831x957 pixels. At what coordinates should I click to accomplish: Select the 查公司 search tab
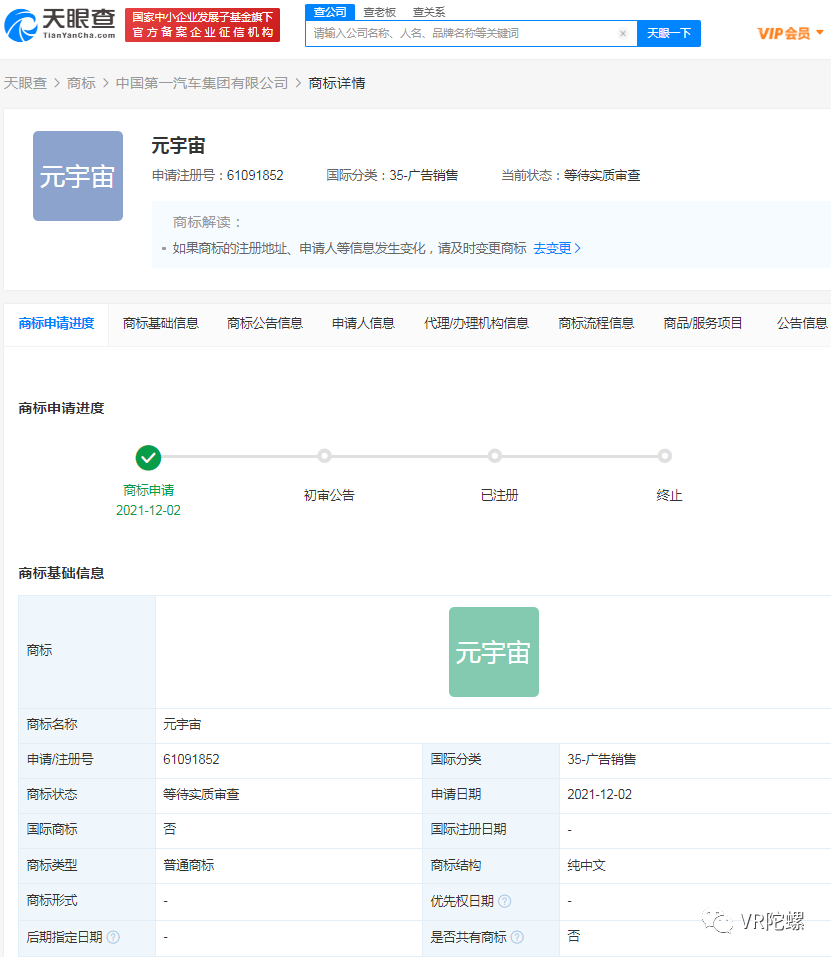[x=329, y=12]
